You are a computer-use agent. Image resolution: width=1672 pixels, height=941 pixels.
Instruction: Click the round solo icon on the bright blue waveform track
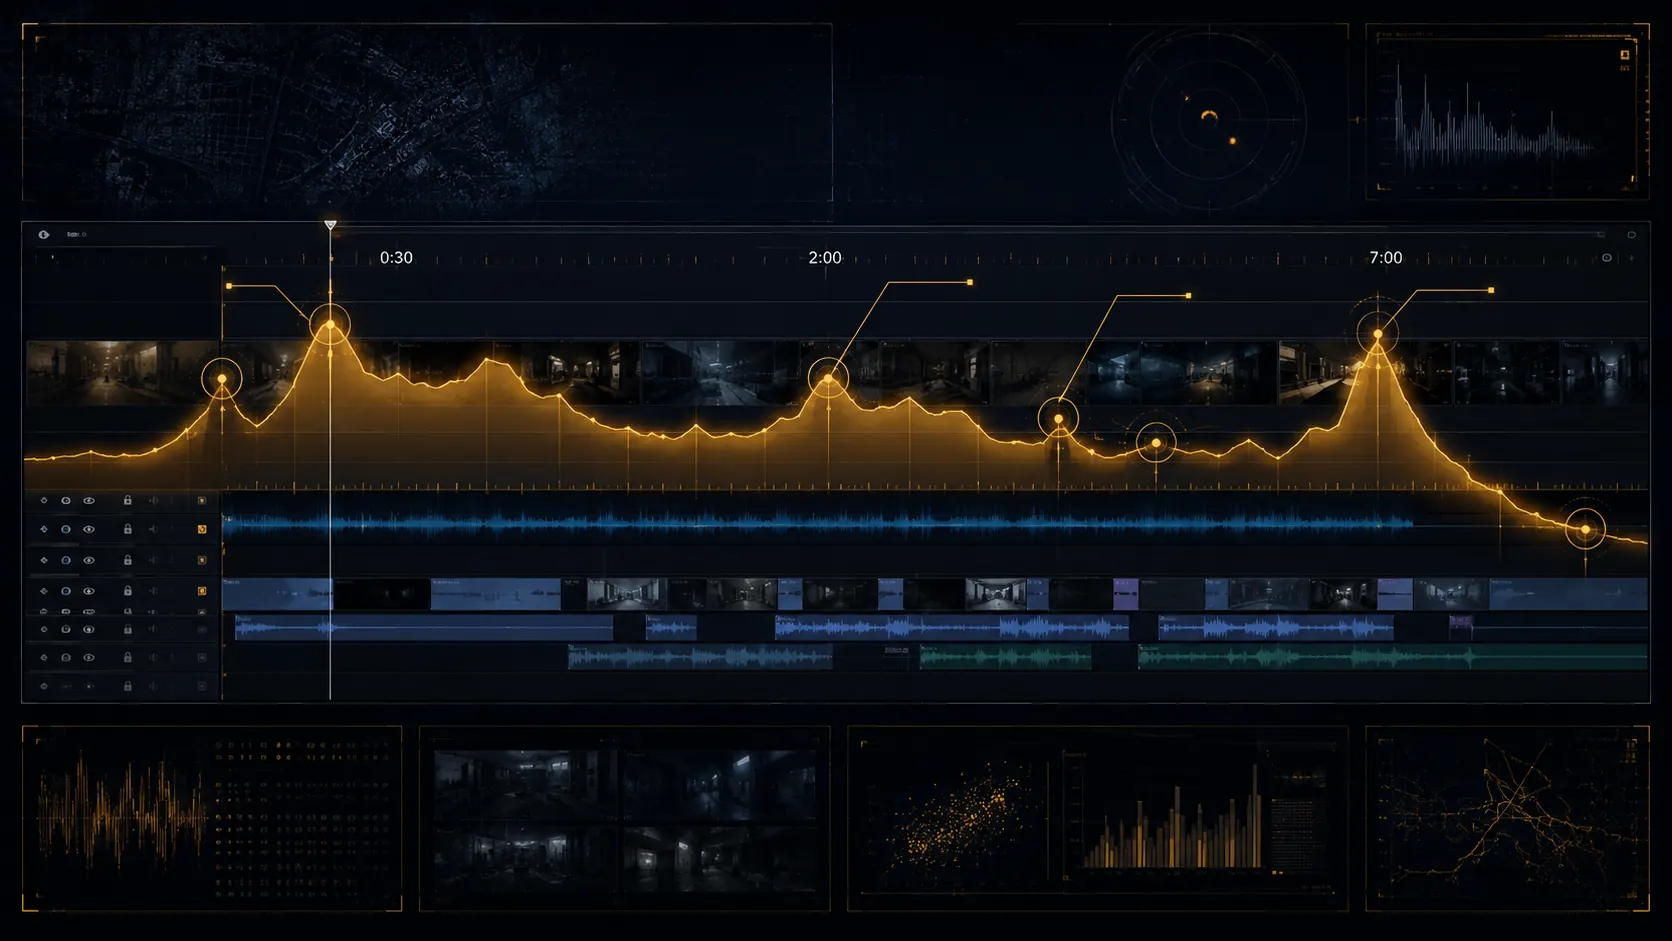[66, 529]
